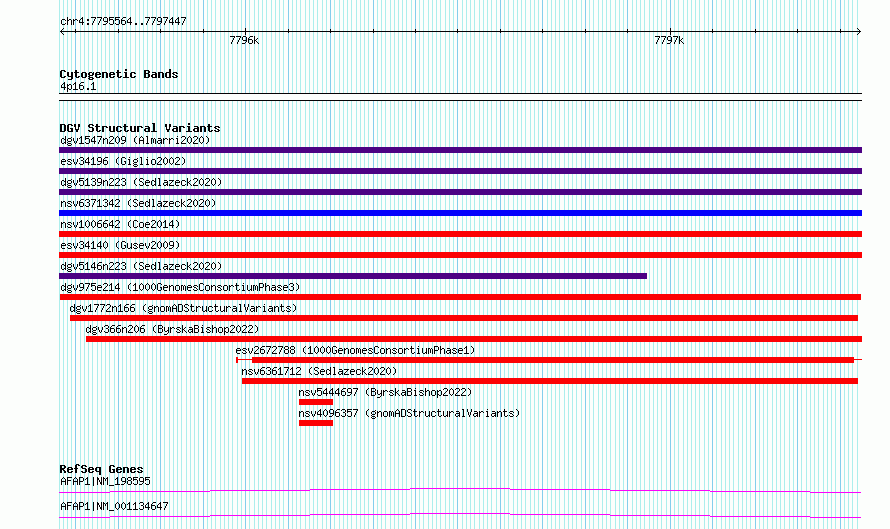
Task: Select the red bar under dgv975e214
Action: point(460,297)
